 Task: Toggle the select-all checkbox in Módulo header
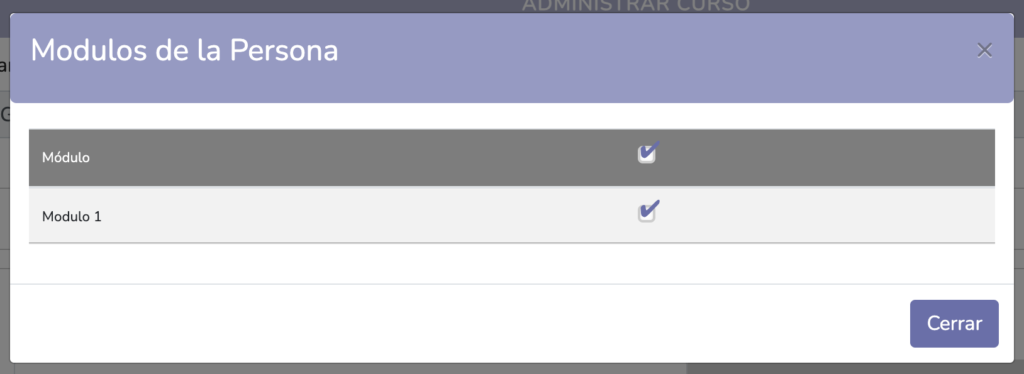coord(647,155)
